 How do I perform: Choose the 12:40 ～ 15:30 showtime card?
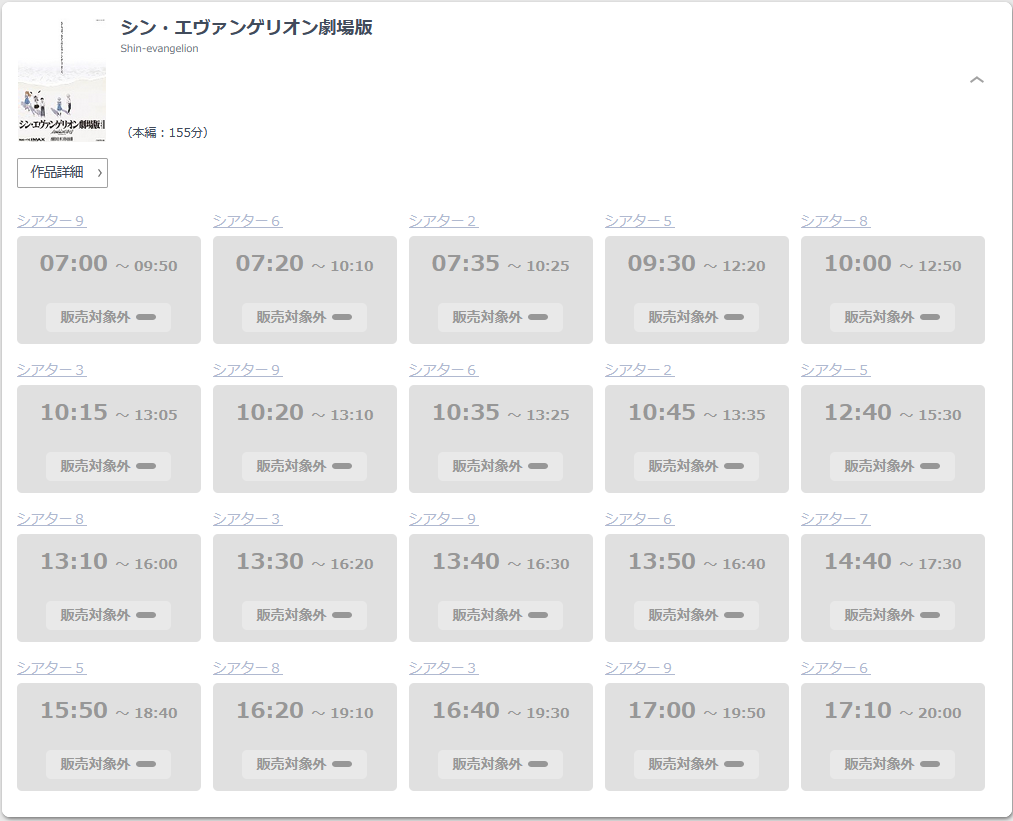(x=893, y=439)
